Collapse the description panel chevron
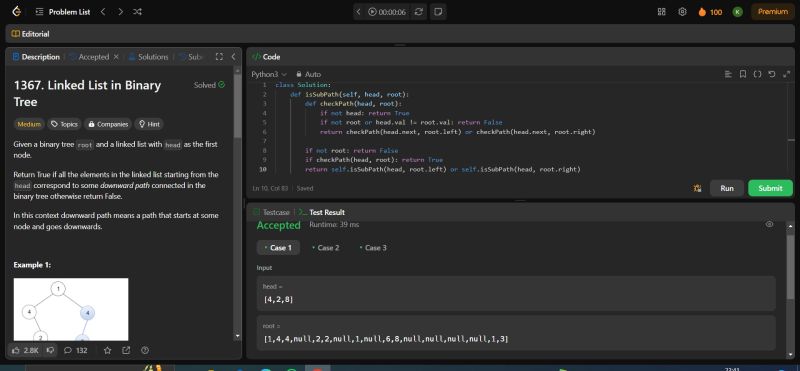Image resolution: width=800 pixels, height=371 pixels. [233, 57]
